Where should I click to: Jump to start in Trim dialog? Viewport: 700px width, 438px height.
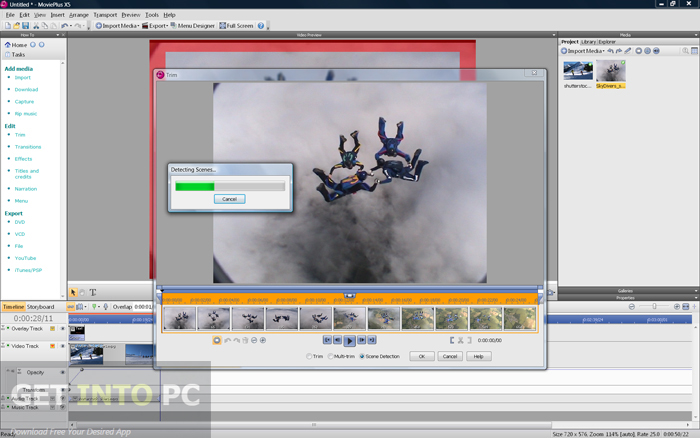pyautogui.click(x=327, y=340)
